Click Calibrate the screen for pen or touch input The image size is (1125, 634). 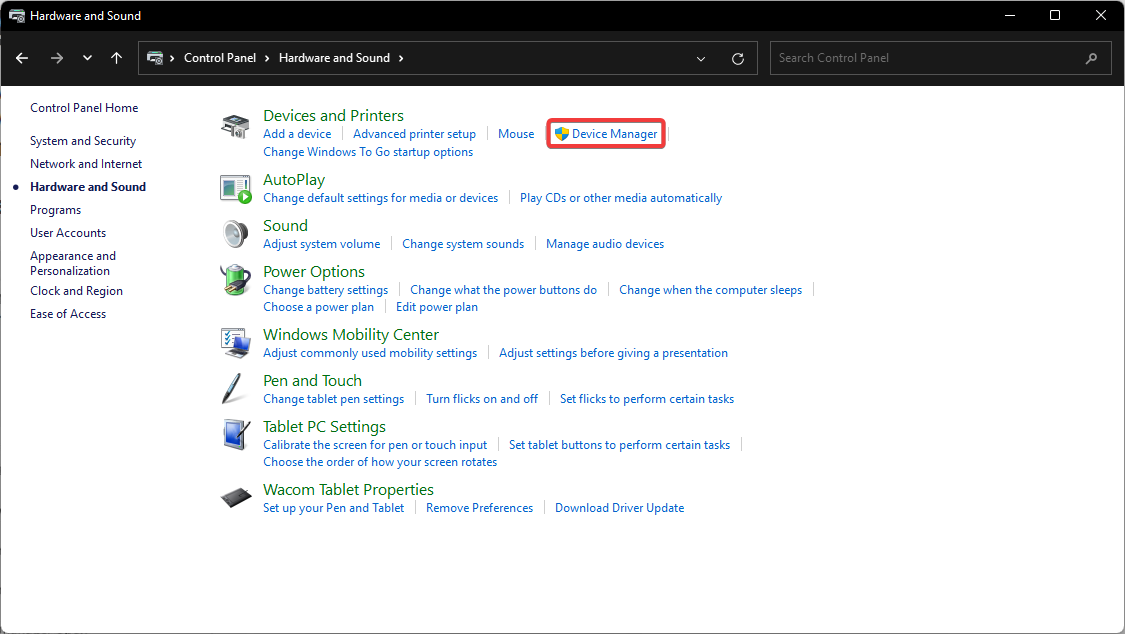375,445
